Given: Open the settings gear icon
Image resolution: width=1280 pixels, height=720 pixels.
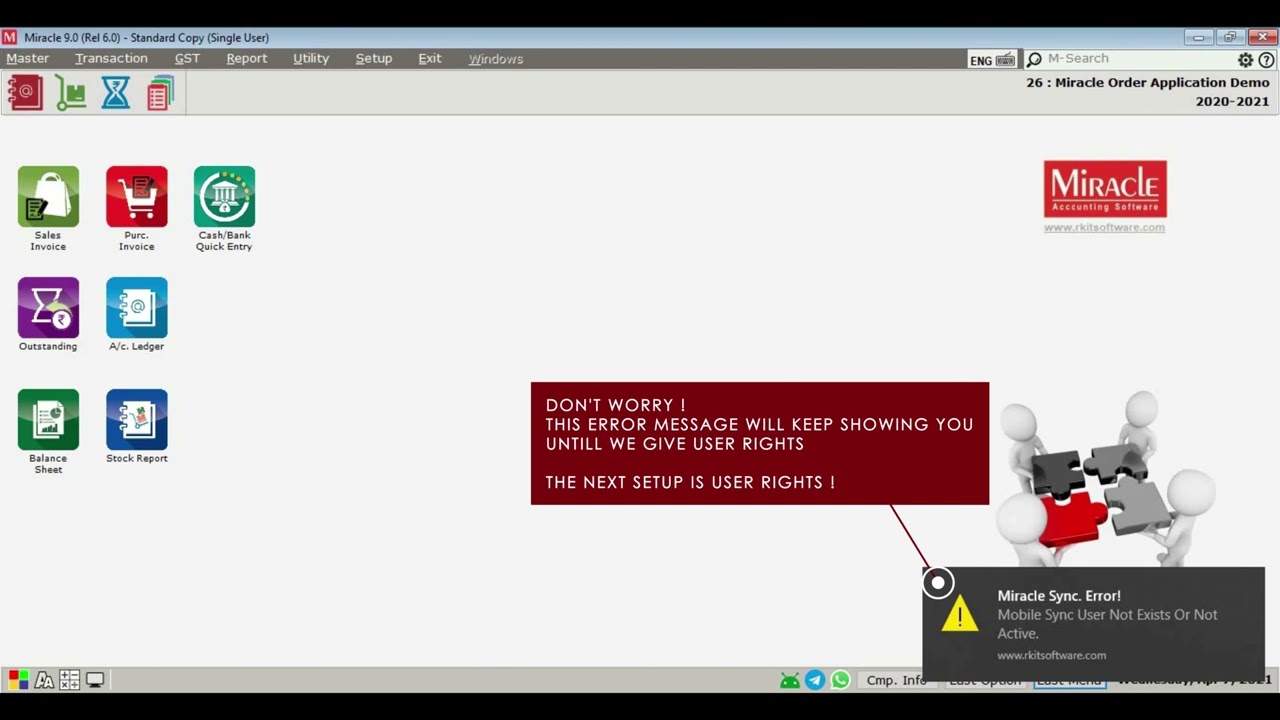Looking at the screenshot, I should point(1245,60).
